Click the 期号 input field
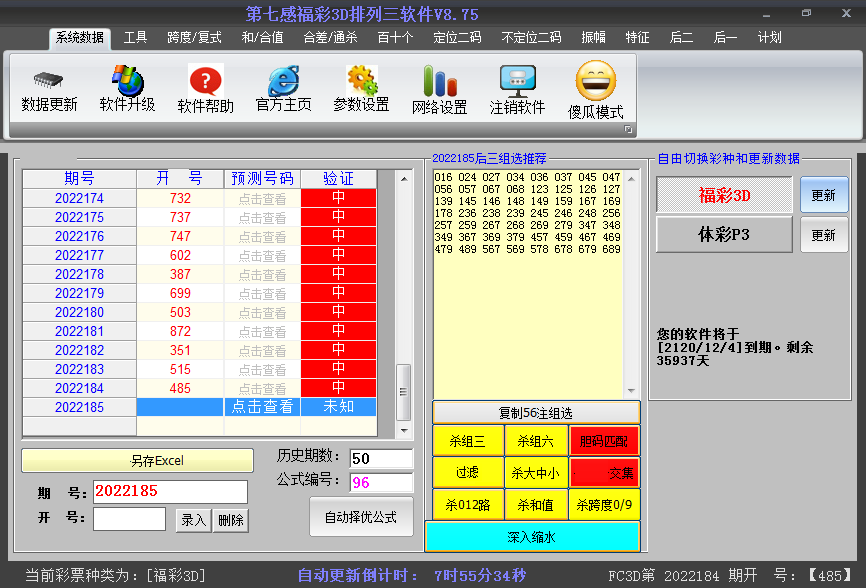The height and width of the screenshot is (588, 866). pos(170,491)
